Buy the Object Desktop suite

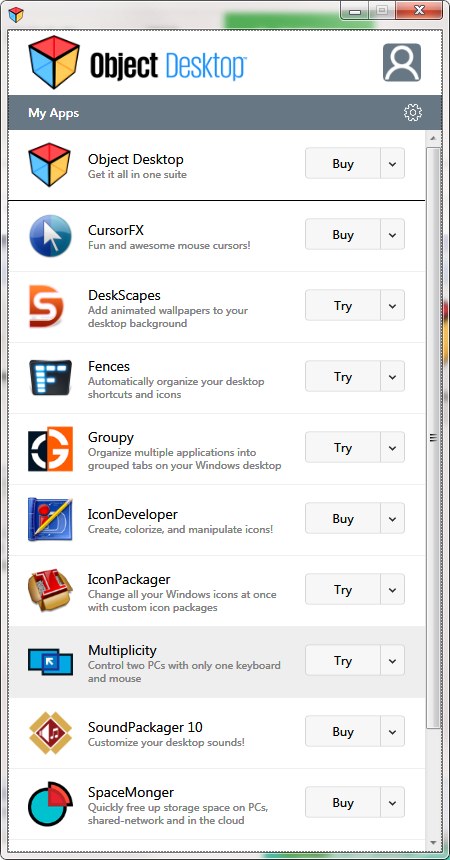tap(343, 163)
